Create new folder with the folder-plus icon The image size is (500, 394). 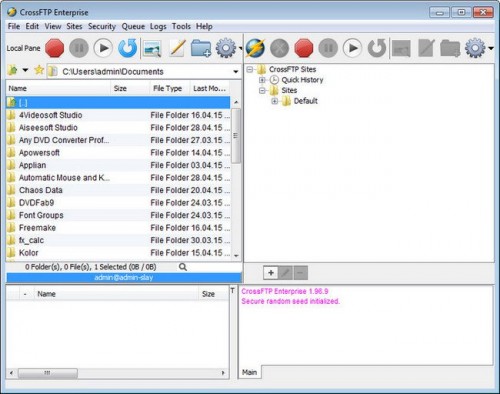pyautogui.click(x=201, y=49)
